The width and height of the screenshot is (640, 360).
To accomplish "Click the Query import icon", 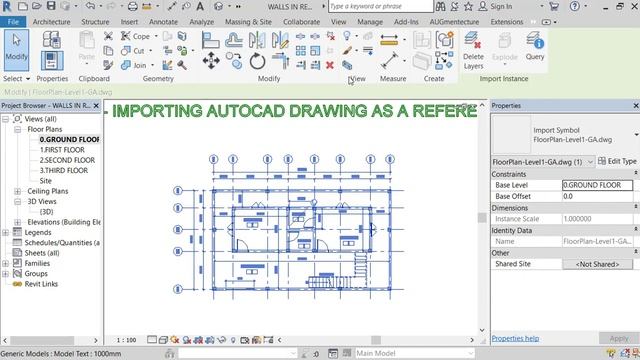I will (x=535, y=46).
